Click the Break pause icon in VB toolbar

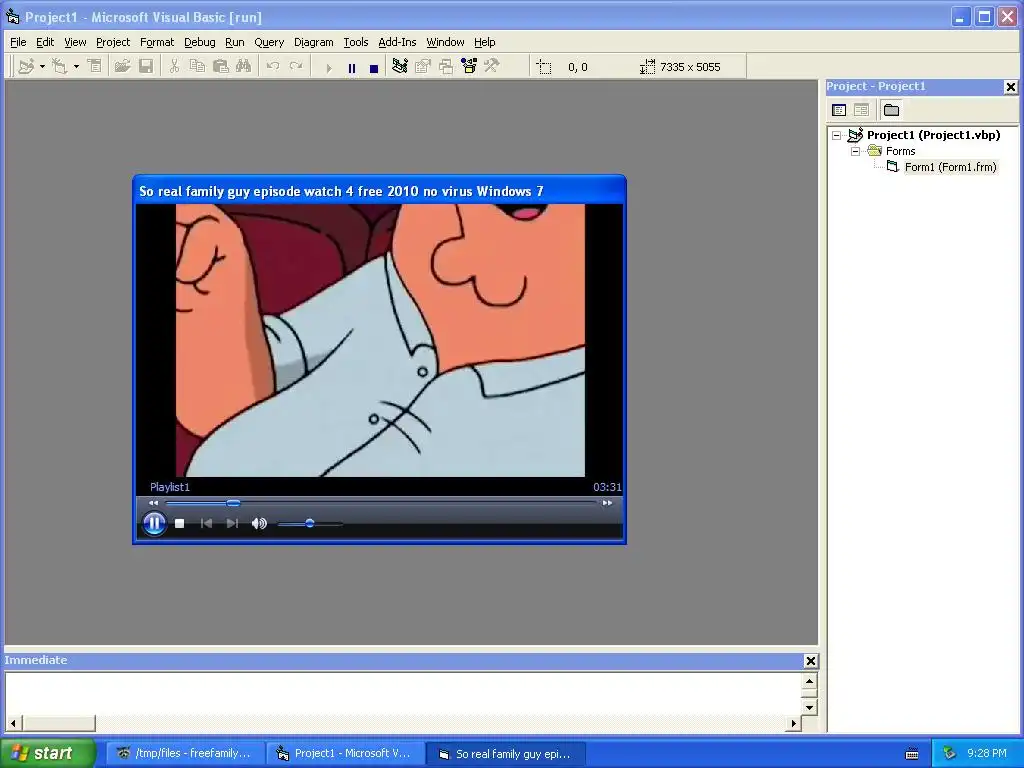(x=352, y=68)
